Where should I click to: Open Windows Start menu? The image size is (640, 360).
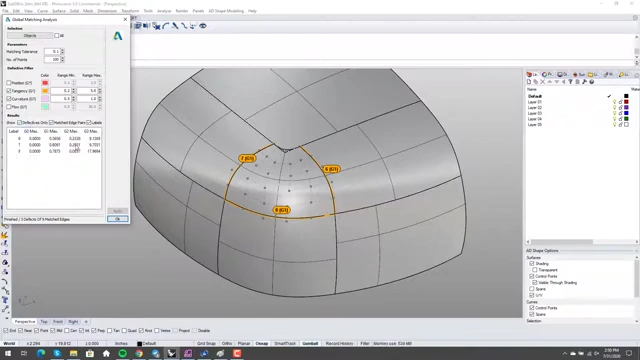point(8,353)
